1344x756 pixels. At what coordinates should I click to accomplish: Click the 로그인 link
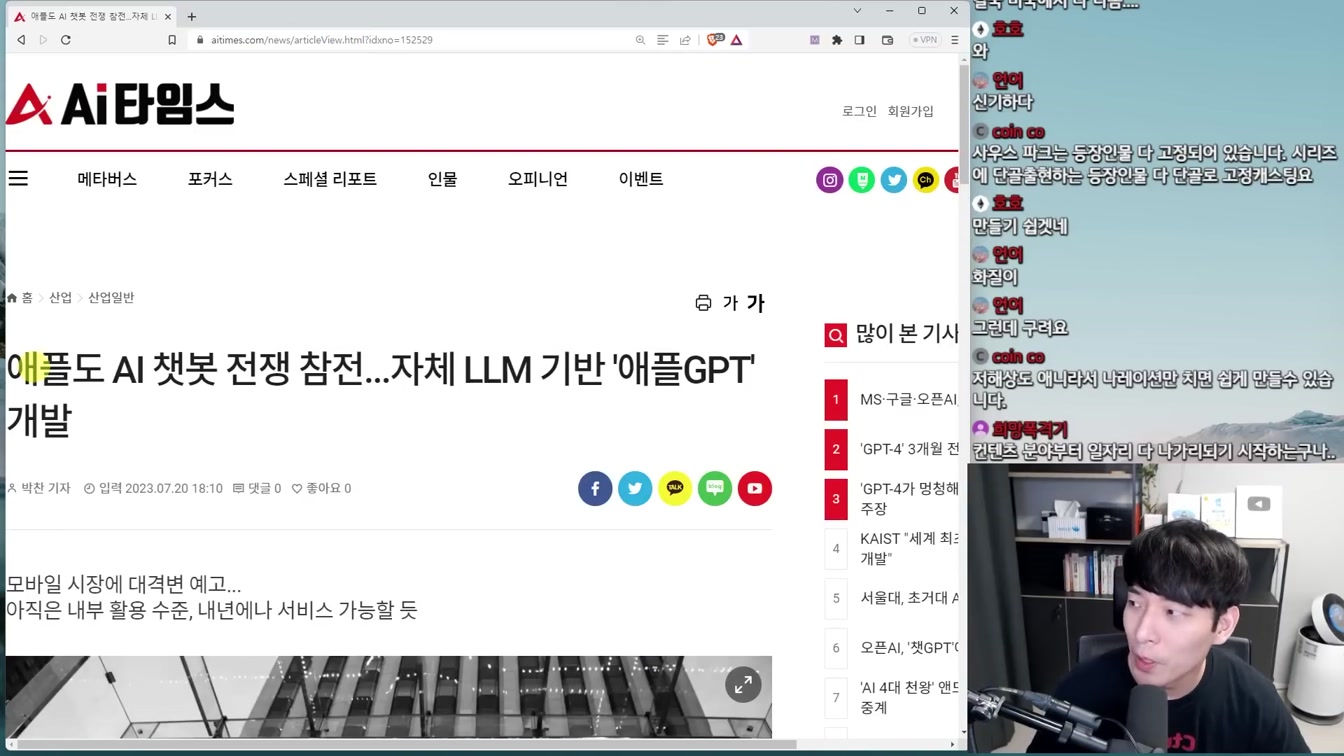point(859,111)
